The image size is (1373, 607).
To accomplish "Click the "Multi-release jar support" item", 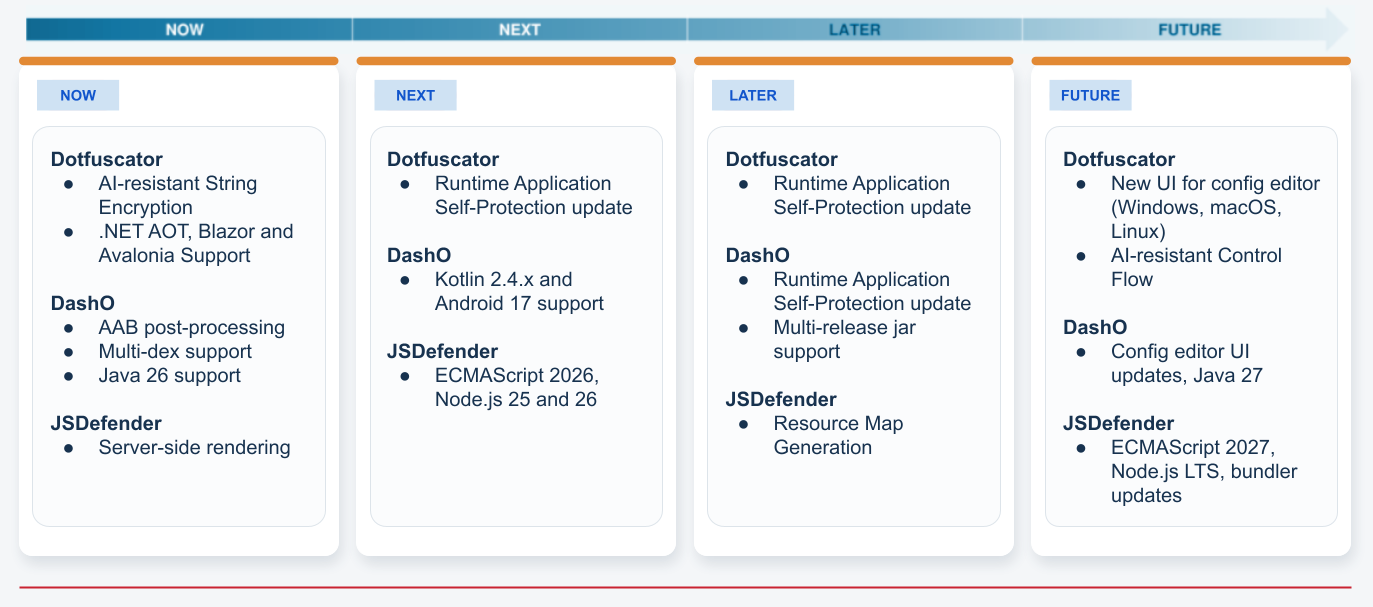I will pyautogui.click(x=844, y=339).
